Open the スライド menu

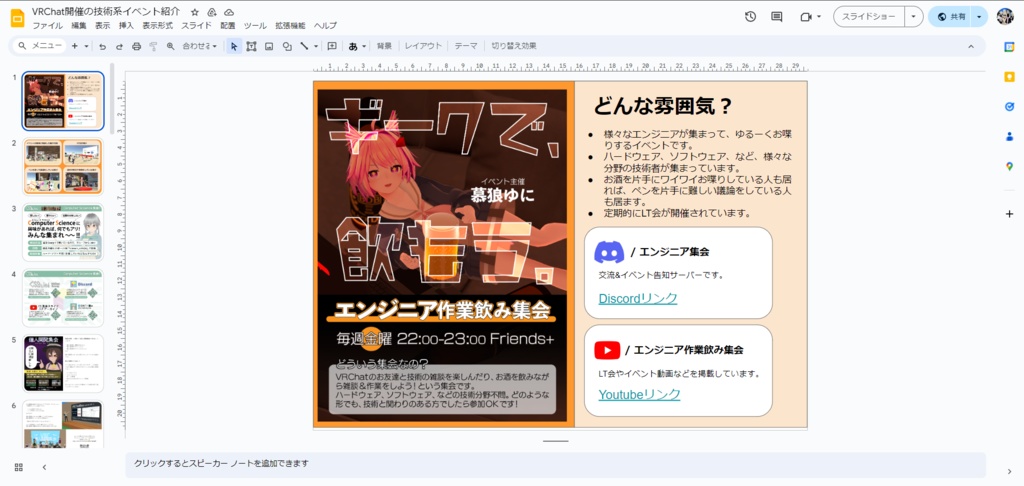(x=197, y=26)
